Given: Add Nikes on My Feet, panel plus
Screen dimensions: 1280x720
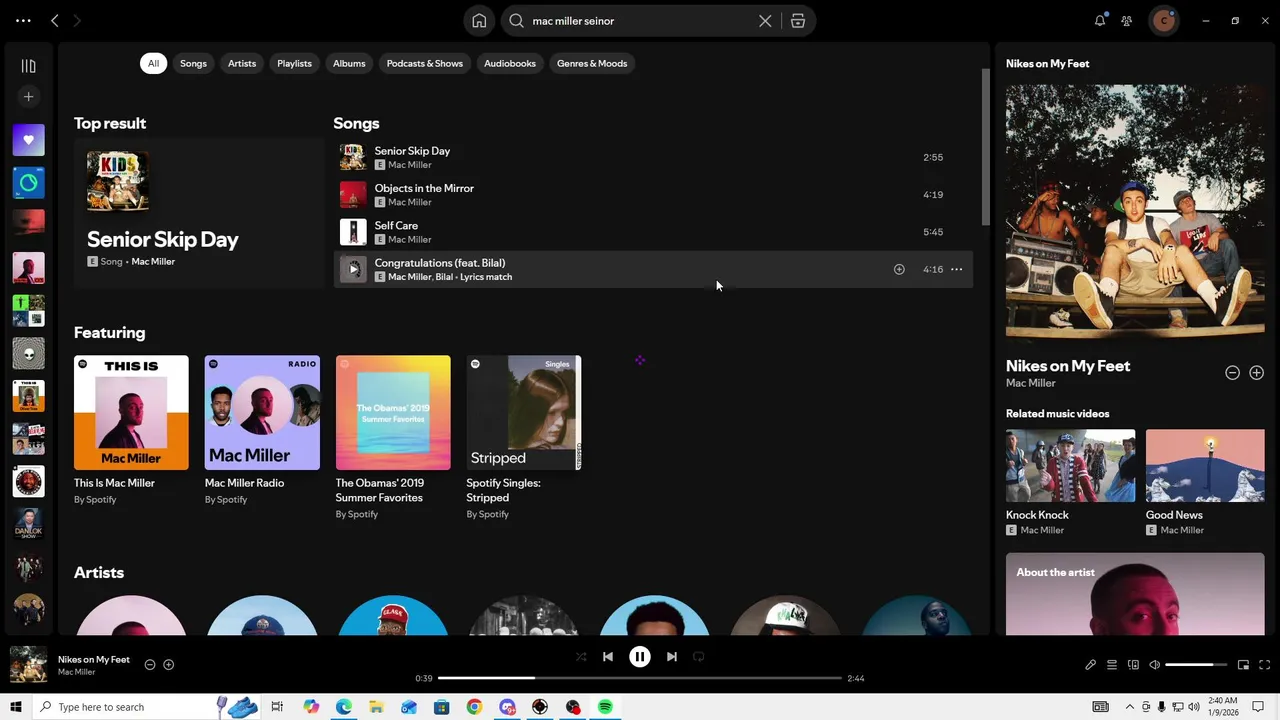Looking at the screenshot, I should tap(1257, 373).
